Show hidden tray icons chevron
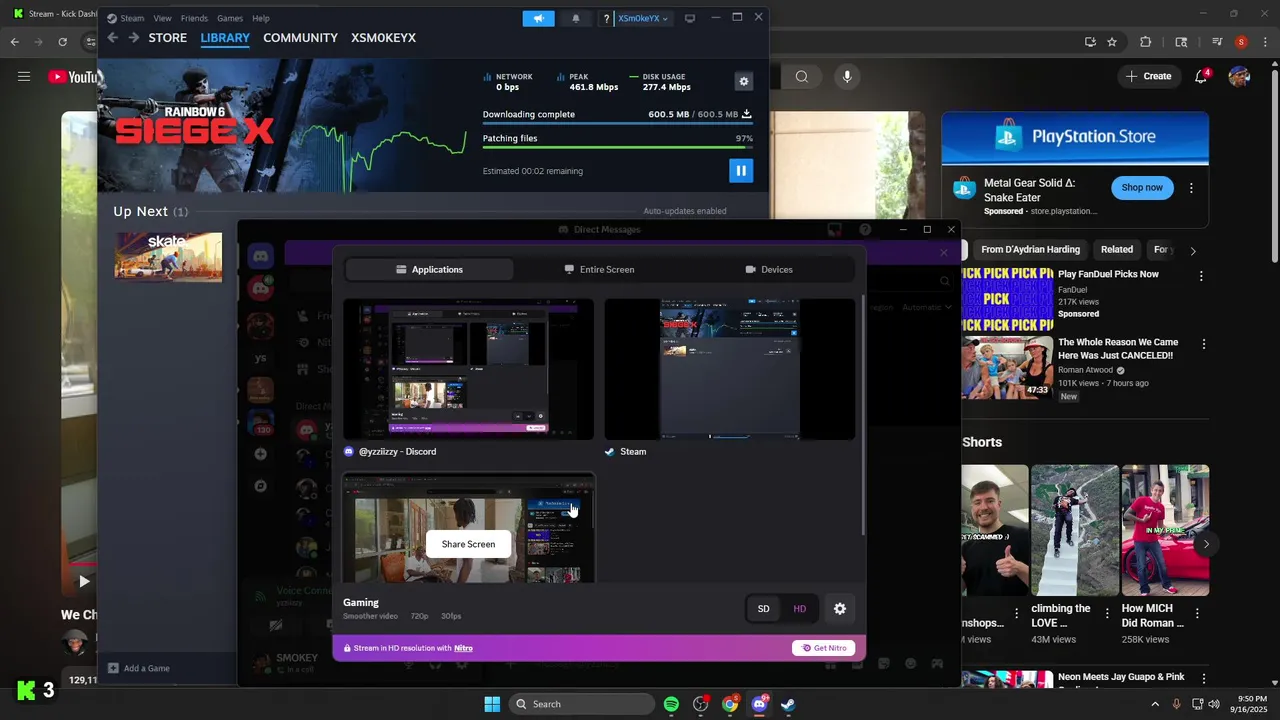The height and width of the screenshot is (720, 1280). (x=1155, y=704)
